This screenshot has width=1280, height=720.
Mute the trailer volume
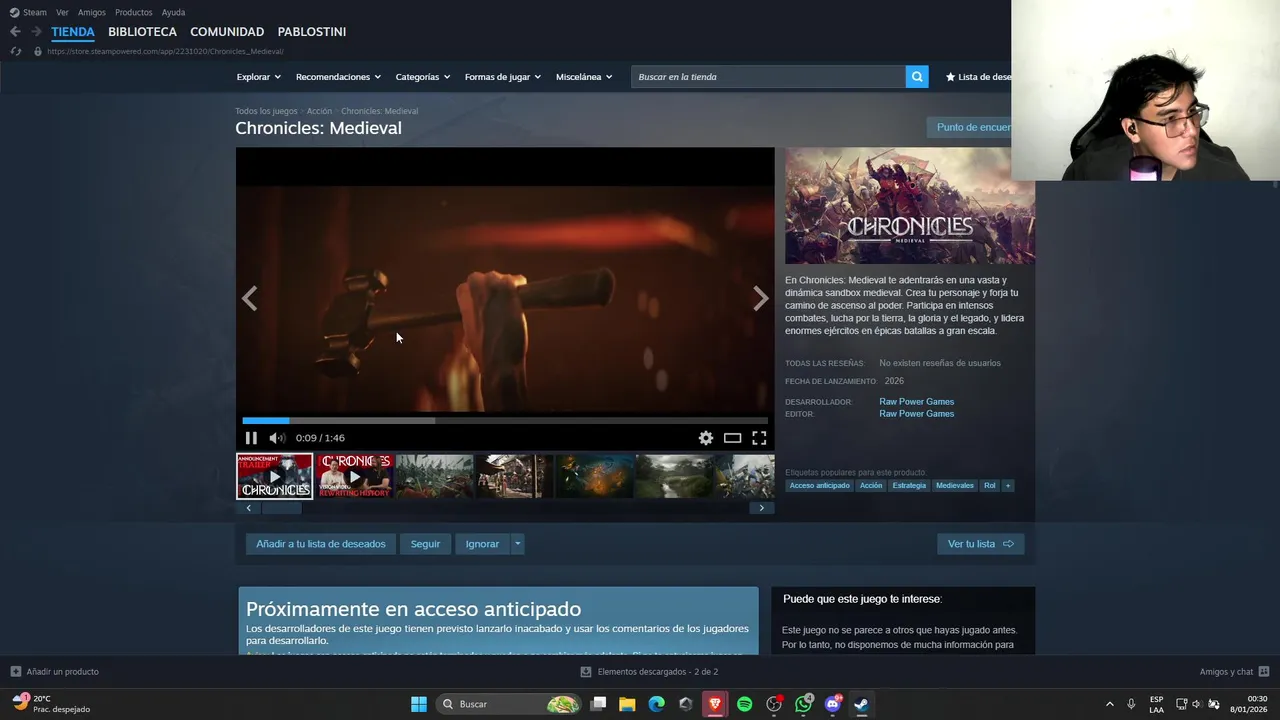(277, 438)
